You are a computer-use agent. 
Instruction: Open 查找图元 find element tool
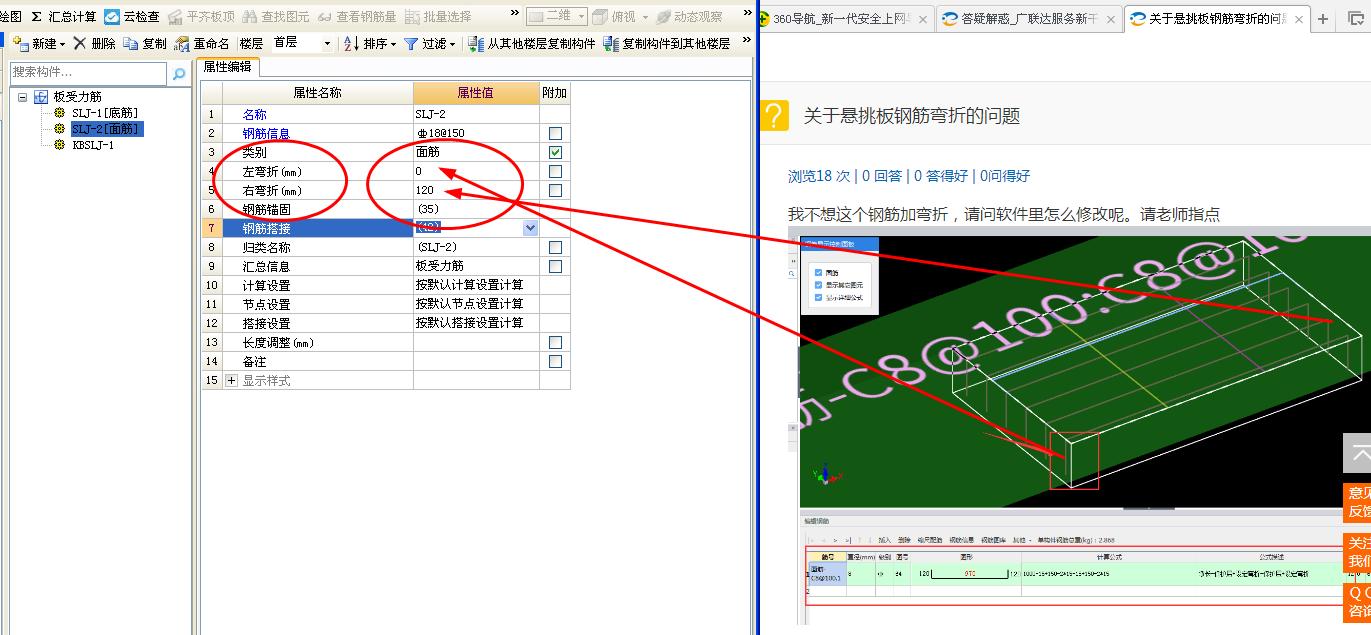[x=276, y=17]
